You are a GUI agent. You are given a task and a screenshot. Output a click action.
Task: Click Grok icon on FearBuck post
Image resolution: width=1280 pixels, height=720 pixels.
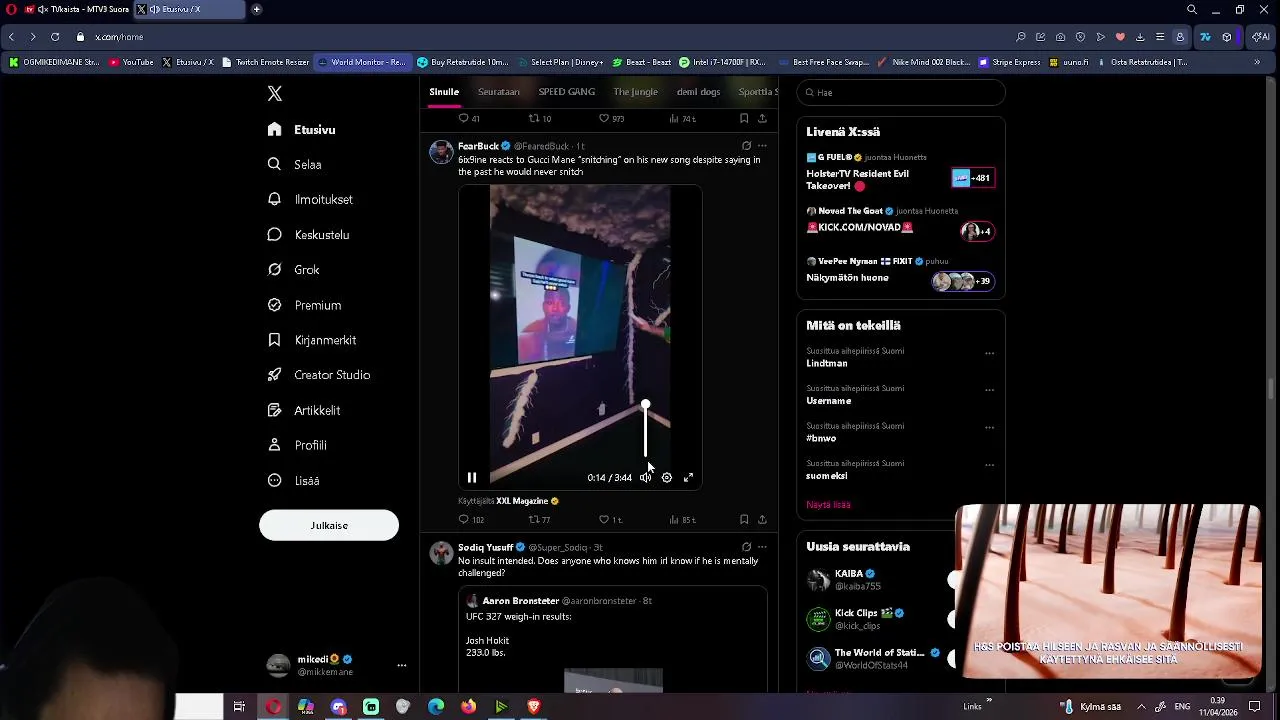click(x=746, y=146)
